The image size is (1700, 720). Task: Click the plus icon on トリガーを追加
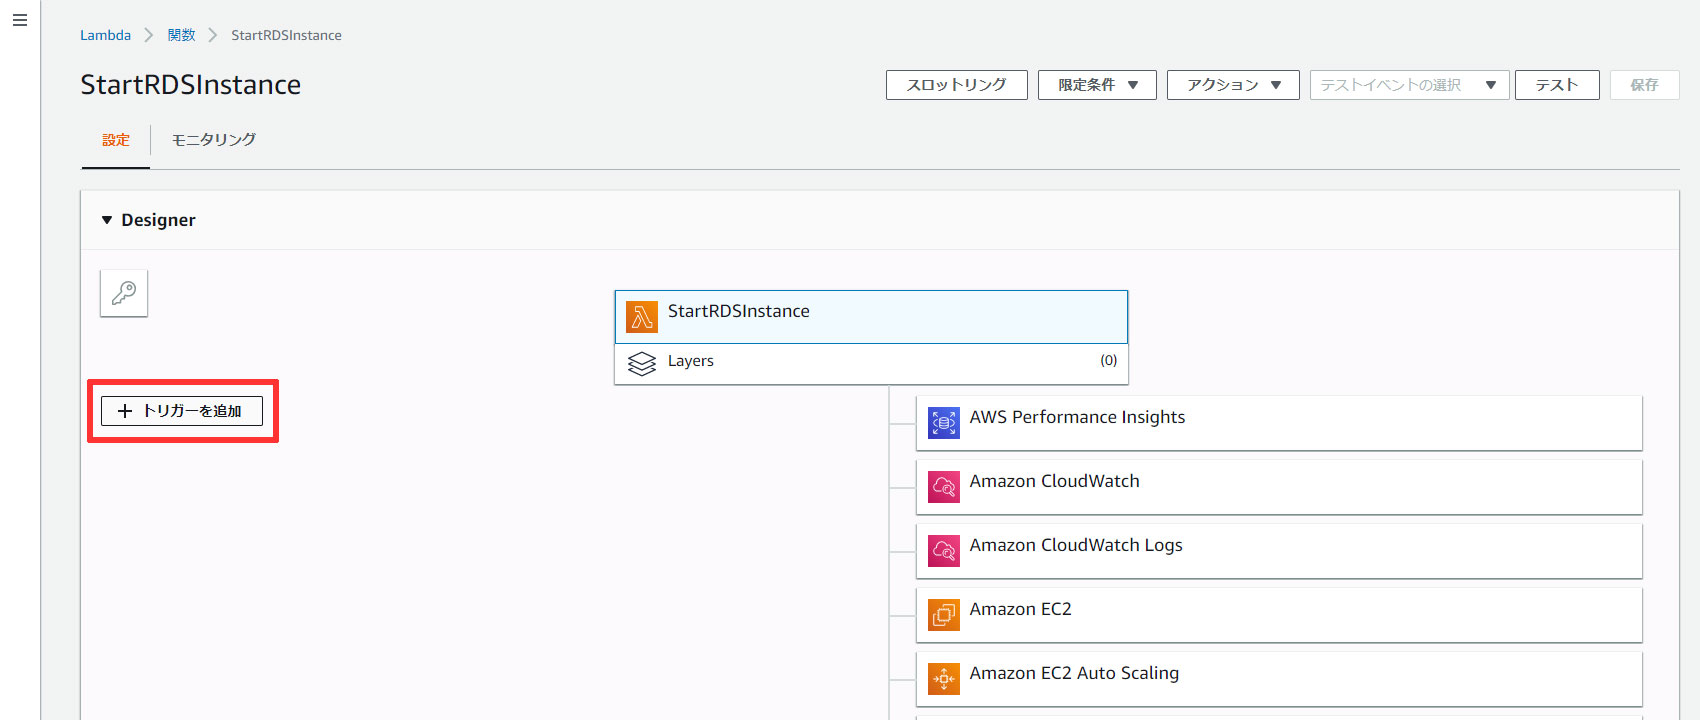click(125, 411)
